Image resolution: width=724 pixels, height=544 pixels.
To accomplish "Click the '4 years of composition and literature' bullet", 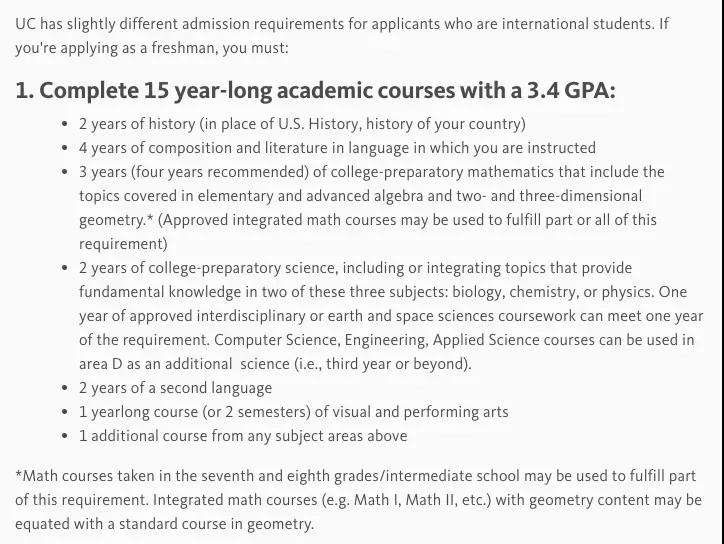I will coord(337,148).
